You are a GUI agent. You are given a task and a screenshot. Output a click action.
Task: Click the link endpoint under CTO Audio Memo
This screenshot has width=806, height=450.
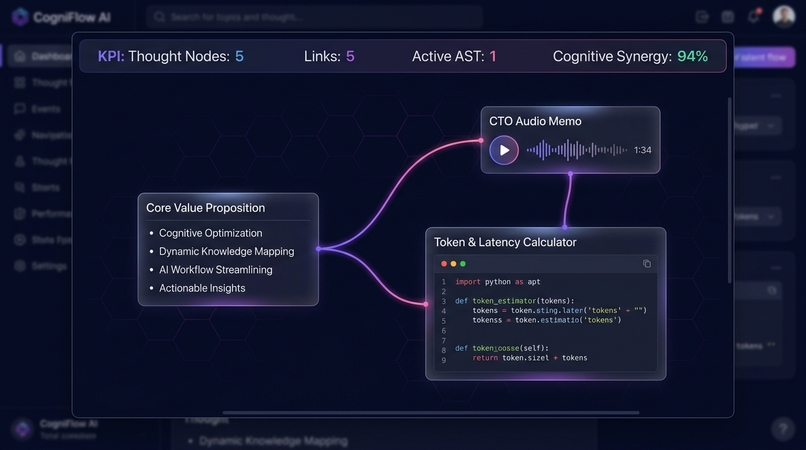(571, 174)
